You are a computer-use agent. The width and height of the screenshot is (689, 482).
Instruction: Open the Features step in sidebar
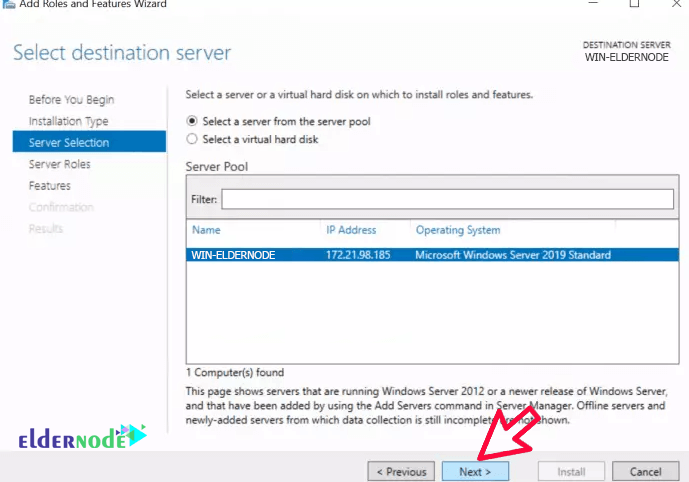(50, 186)
